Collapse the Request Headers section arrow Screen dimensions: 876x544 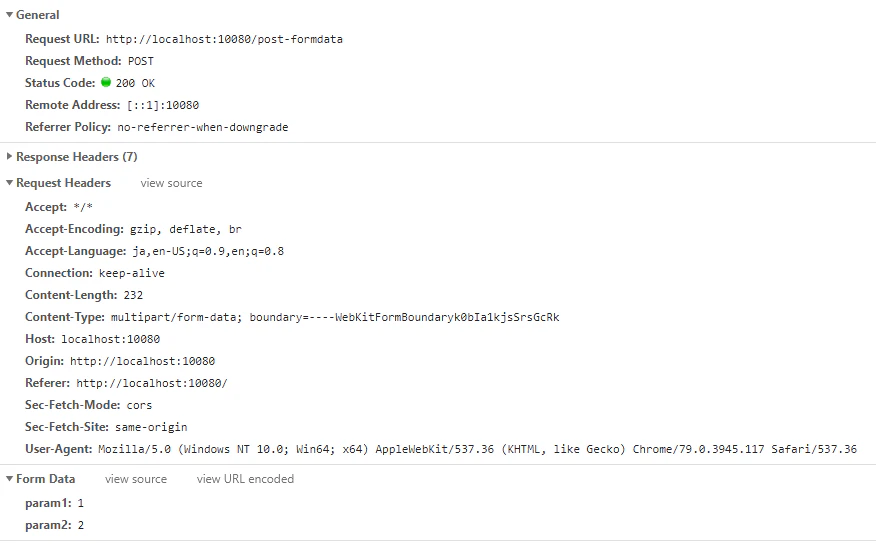9,183
